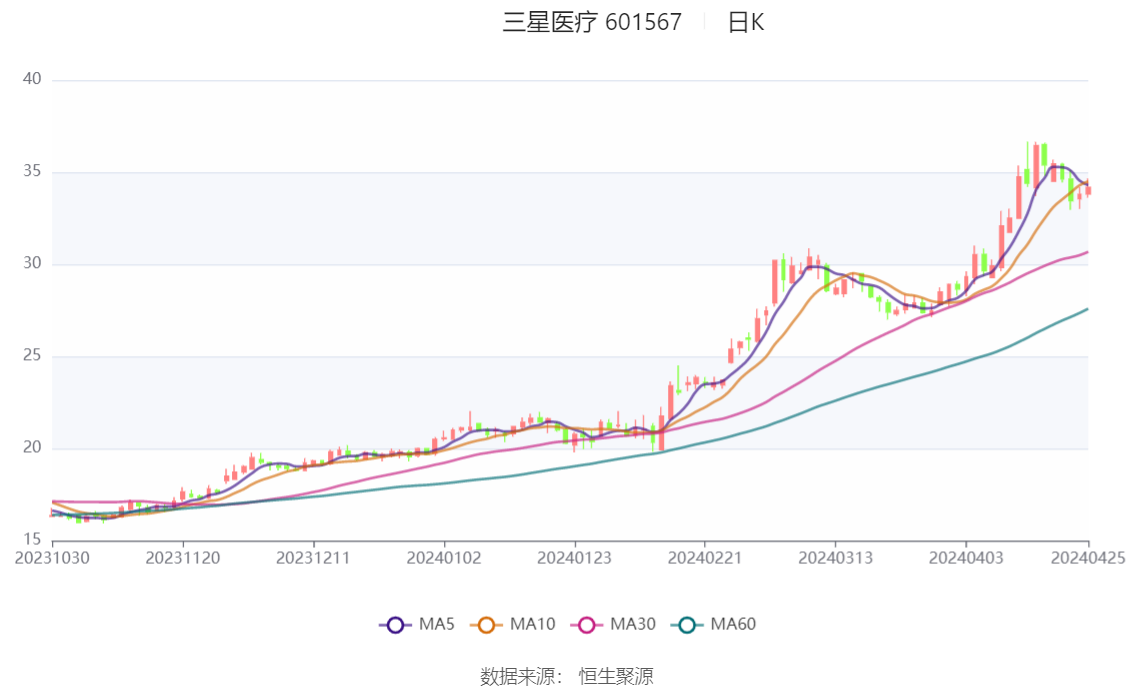Image resolution: width=1134 pixels, height=689 pixels.
Task: Click the y-axis value 25
Action: pos(32,356)
